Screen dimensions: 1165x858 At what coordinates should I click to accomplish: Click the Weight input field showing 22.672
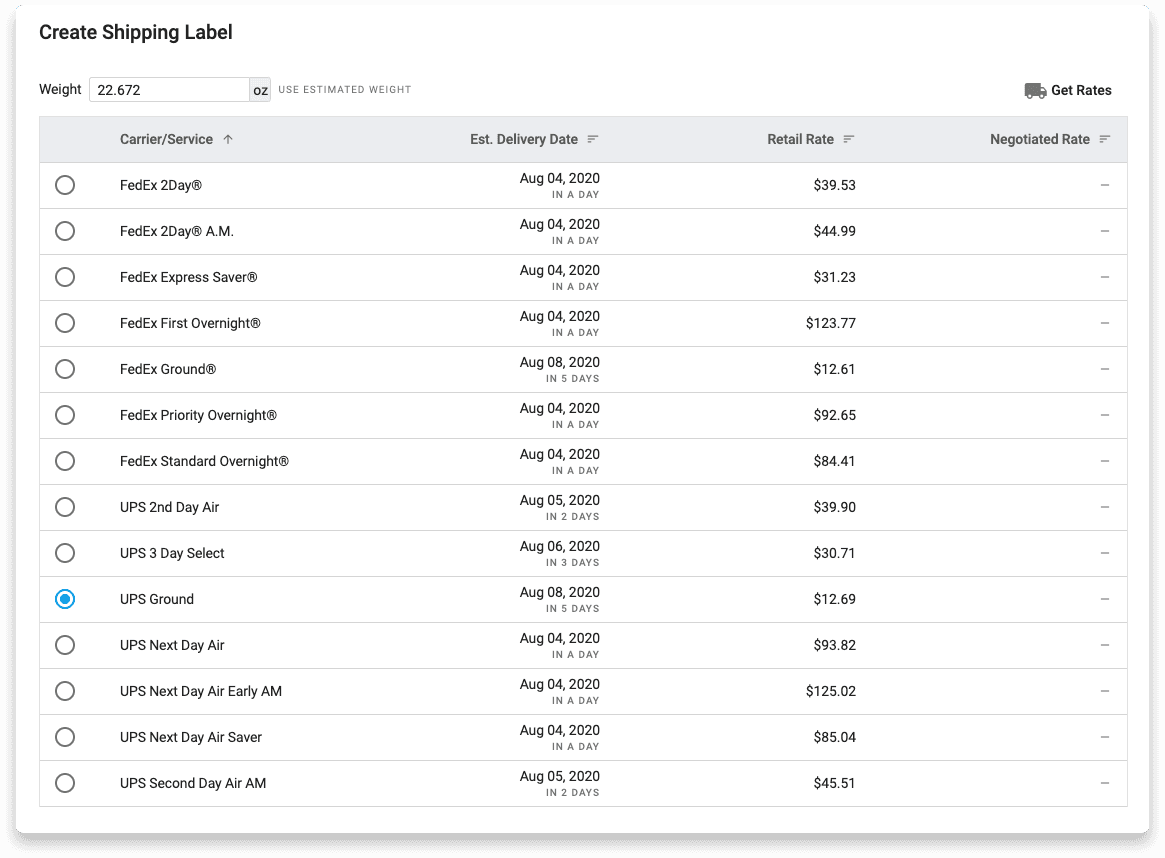tap(169, 90)
